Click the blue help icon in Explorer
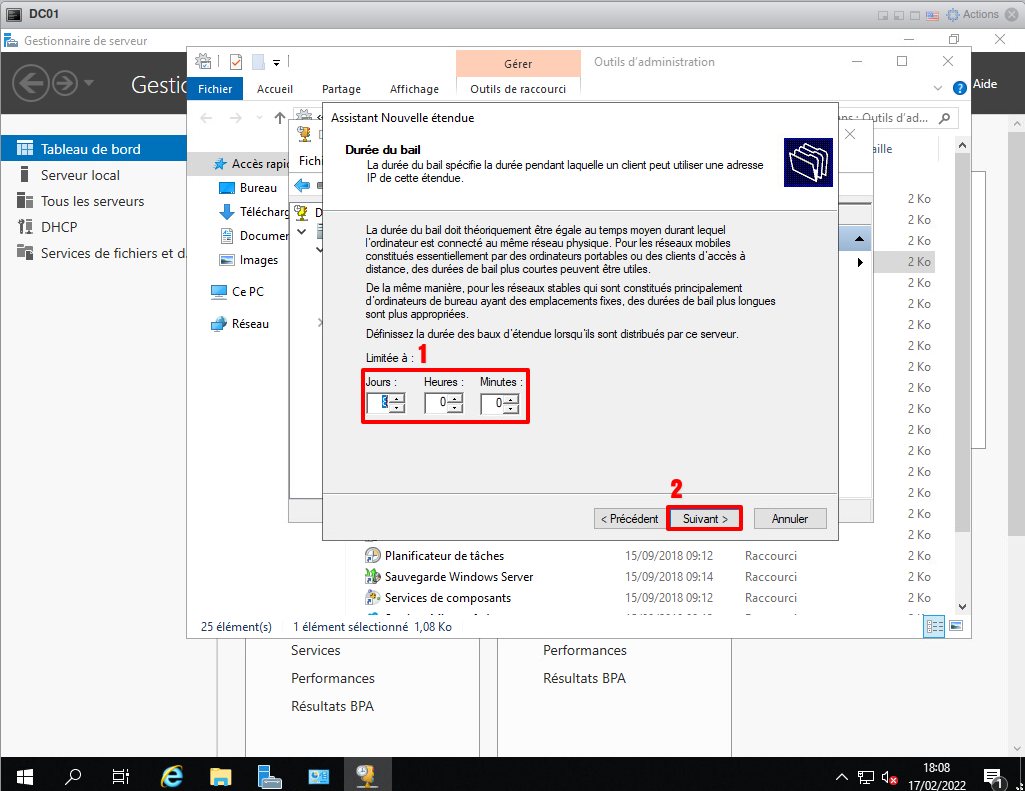Image resolution: width=1025 pixels, height=791 pixels. click(x=960, y=87)
